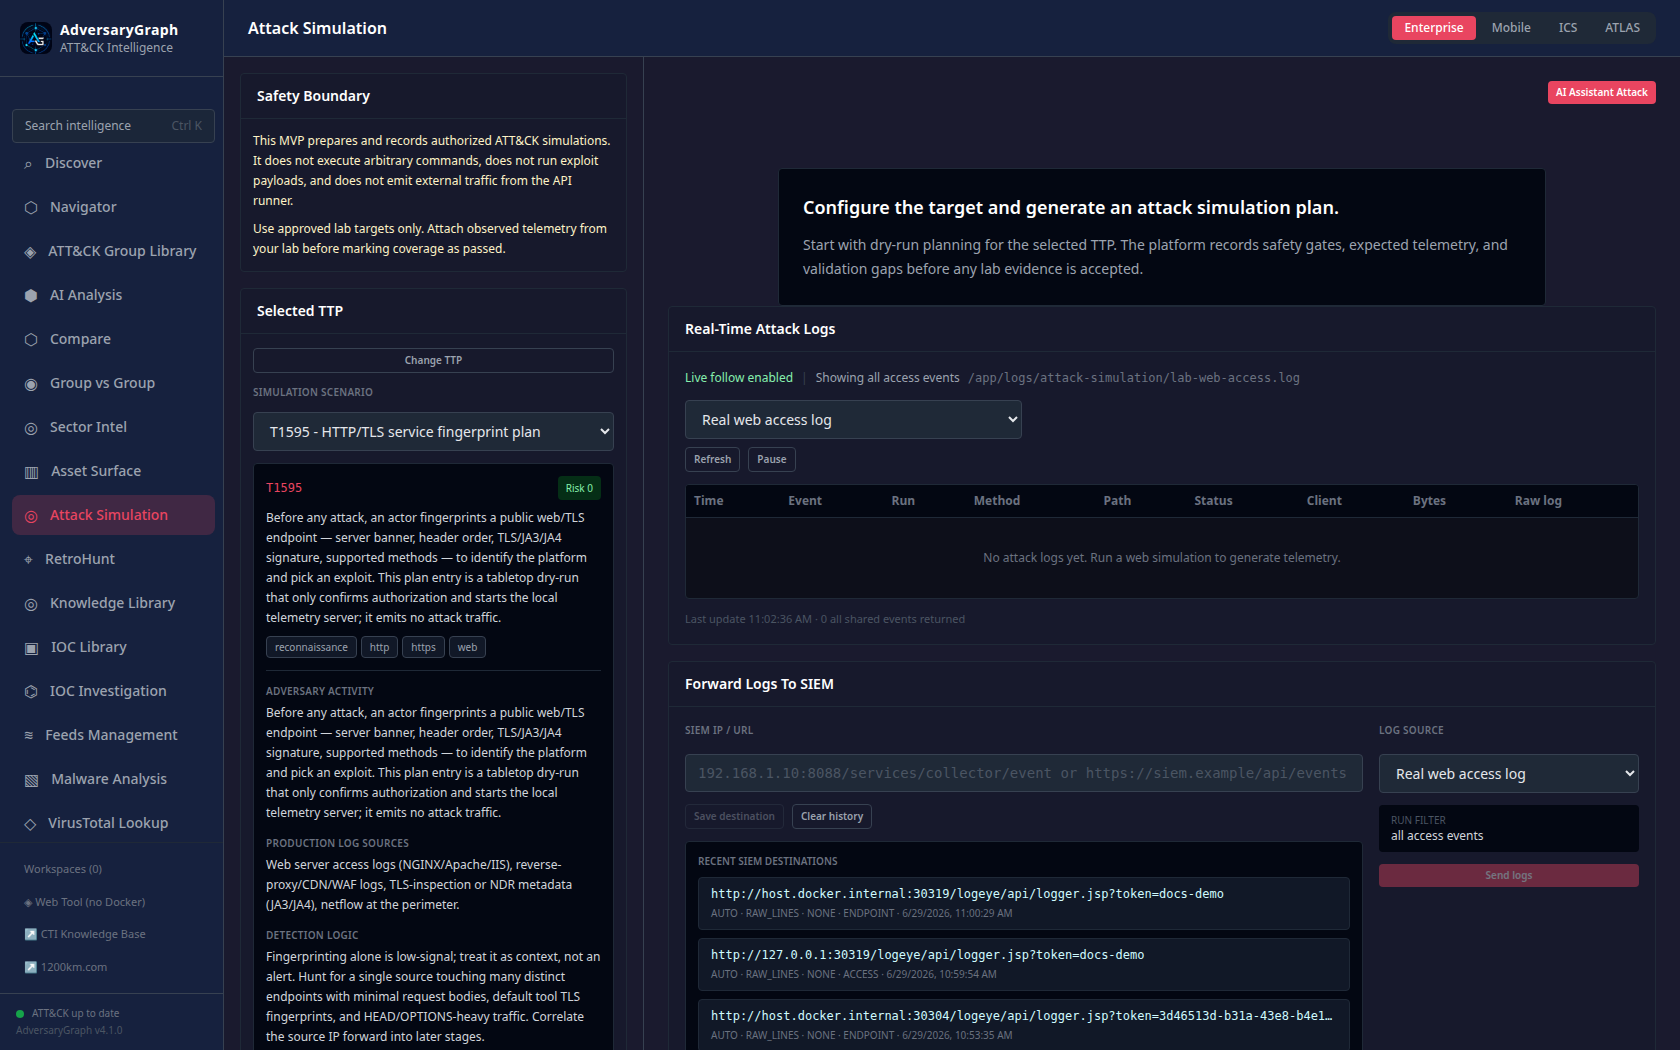The image size is (1680, 1050).
Task: Click the Bytes column header
Action: click(x=1429, y=501)
